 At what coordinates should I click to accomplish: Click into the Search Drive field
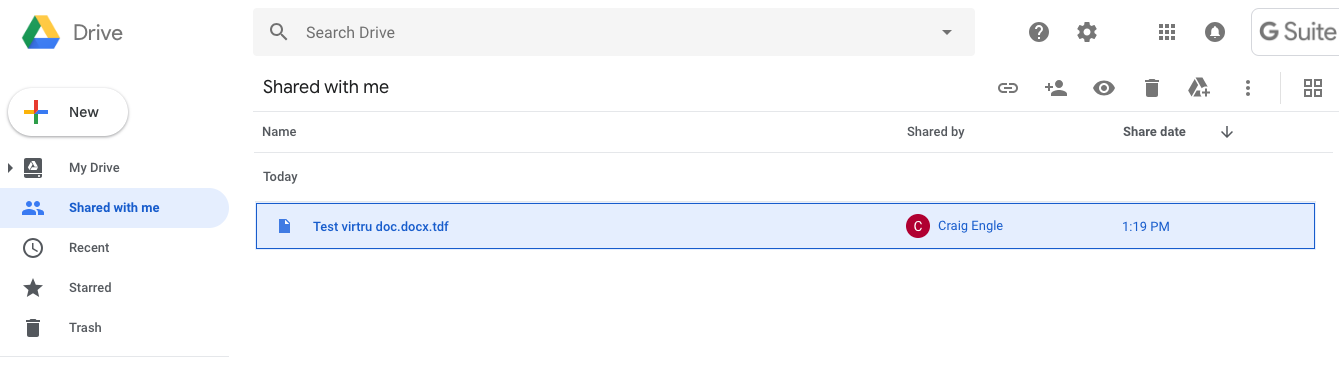pyautogui.click(x=614, y=32)
